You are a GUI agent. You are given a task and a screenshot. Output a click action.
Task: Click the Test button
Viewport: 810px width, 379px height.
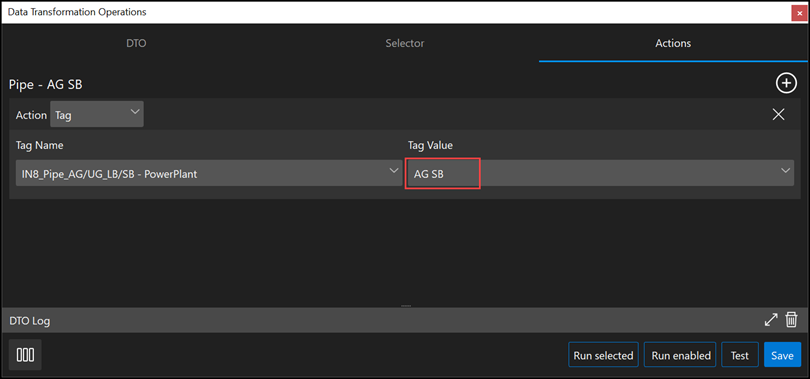[x=740, y=355]
